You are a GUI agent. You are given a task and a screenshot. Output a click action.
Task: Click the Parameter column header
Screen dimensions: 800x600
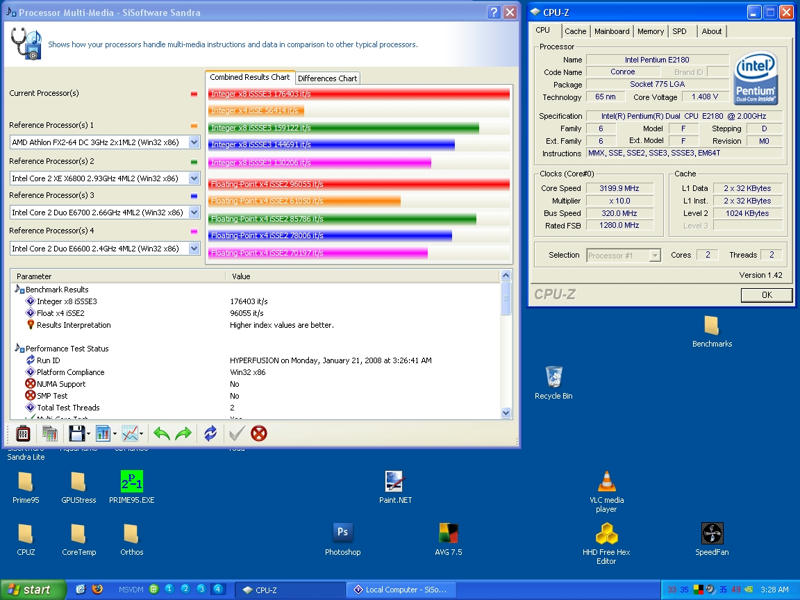pos(119,277)
